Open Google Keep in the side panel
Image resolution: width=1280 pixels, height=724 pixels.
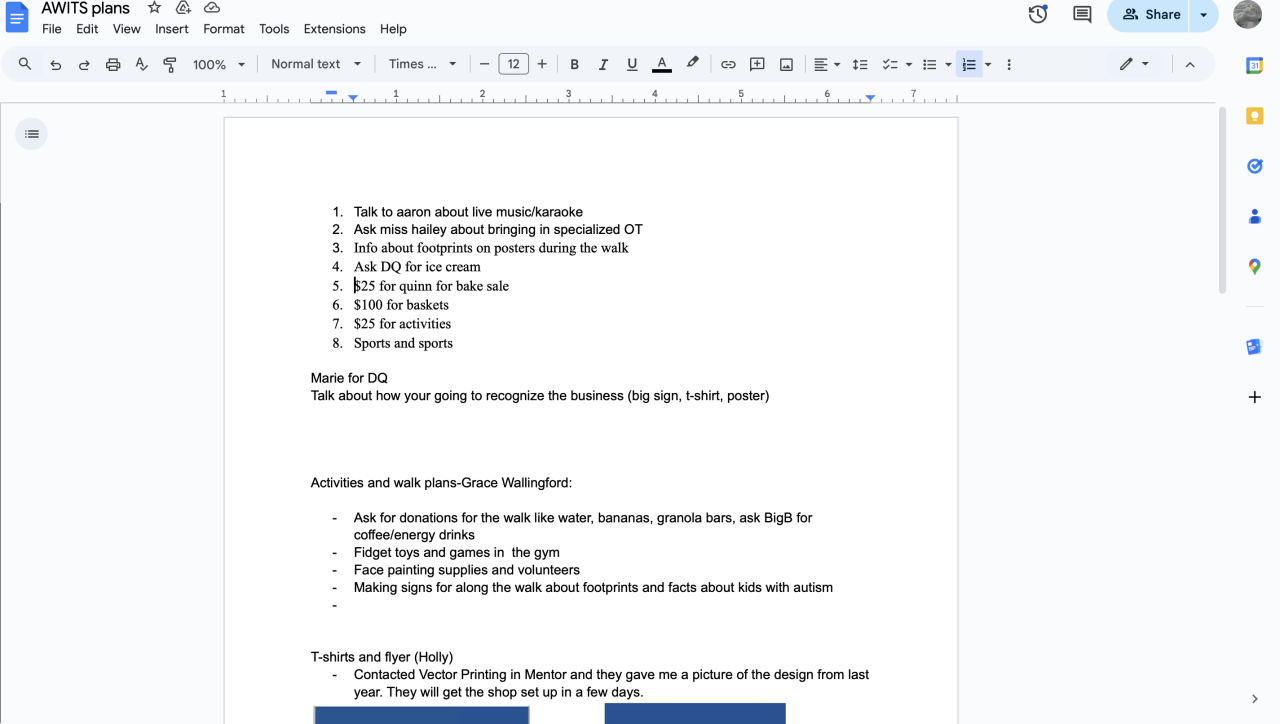tap(1254, 116)
